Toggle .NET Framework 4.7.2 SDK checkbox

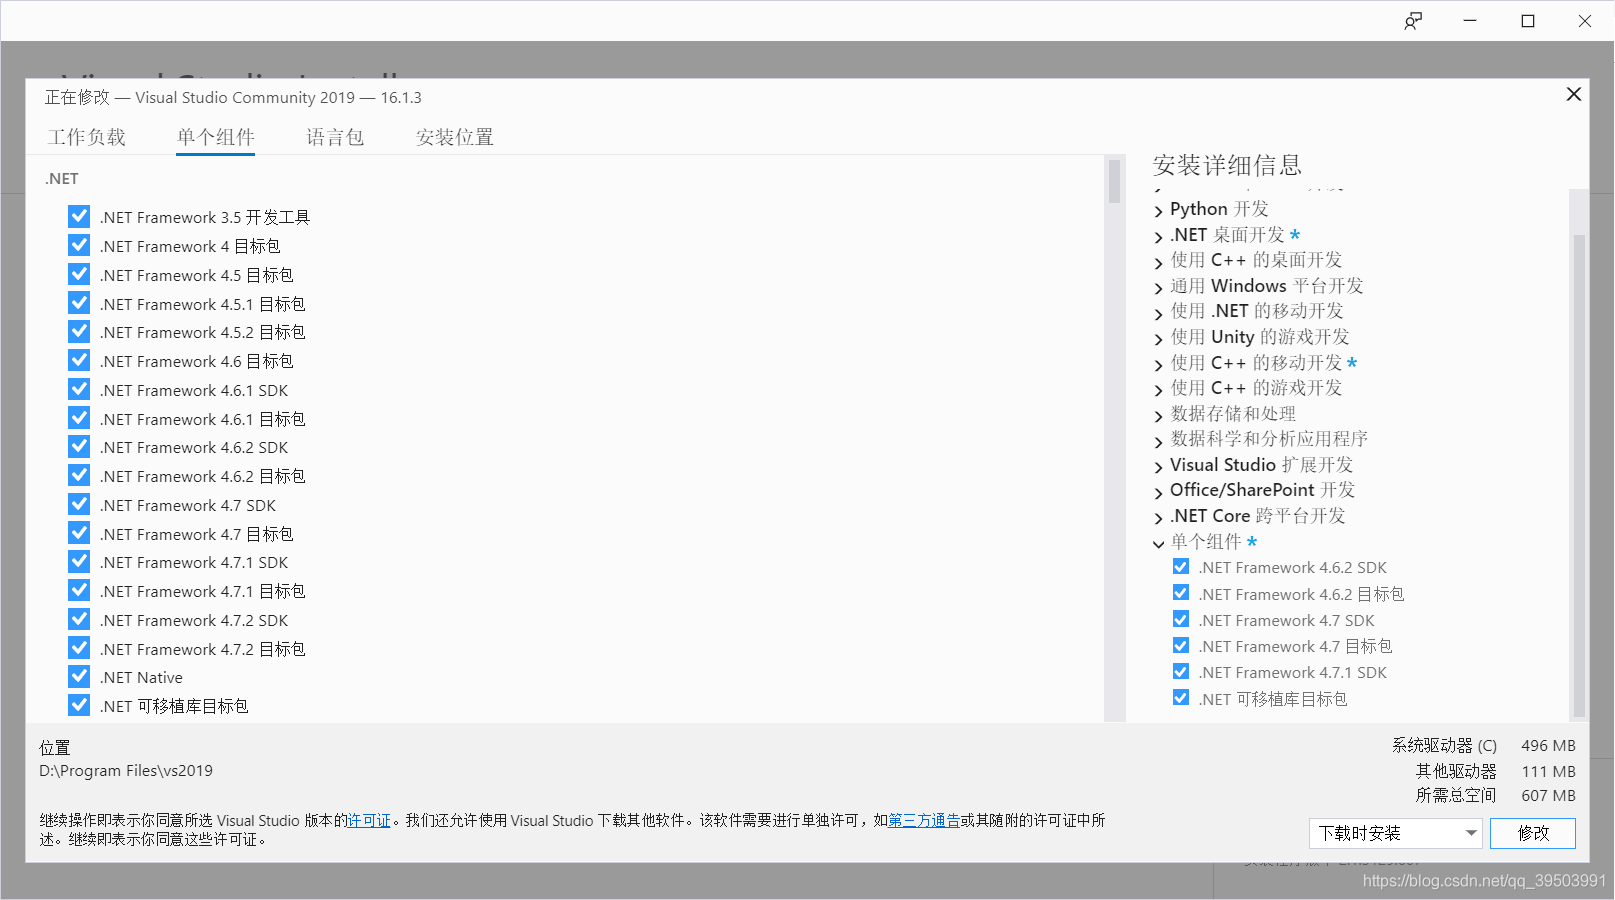[x=79, y=619]
